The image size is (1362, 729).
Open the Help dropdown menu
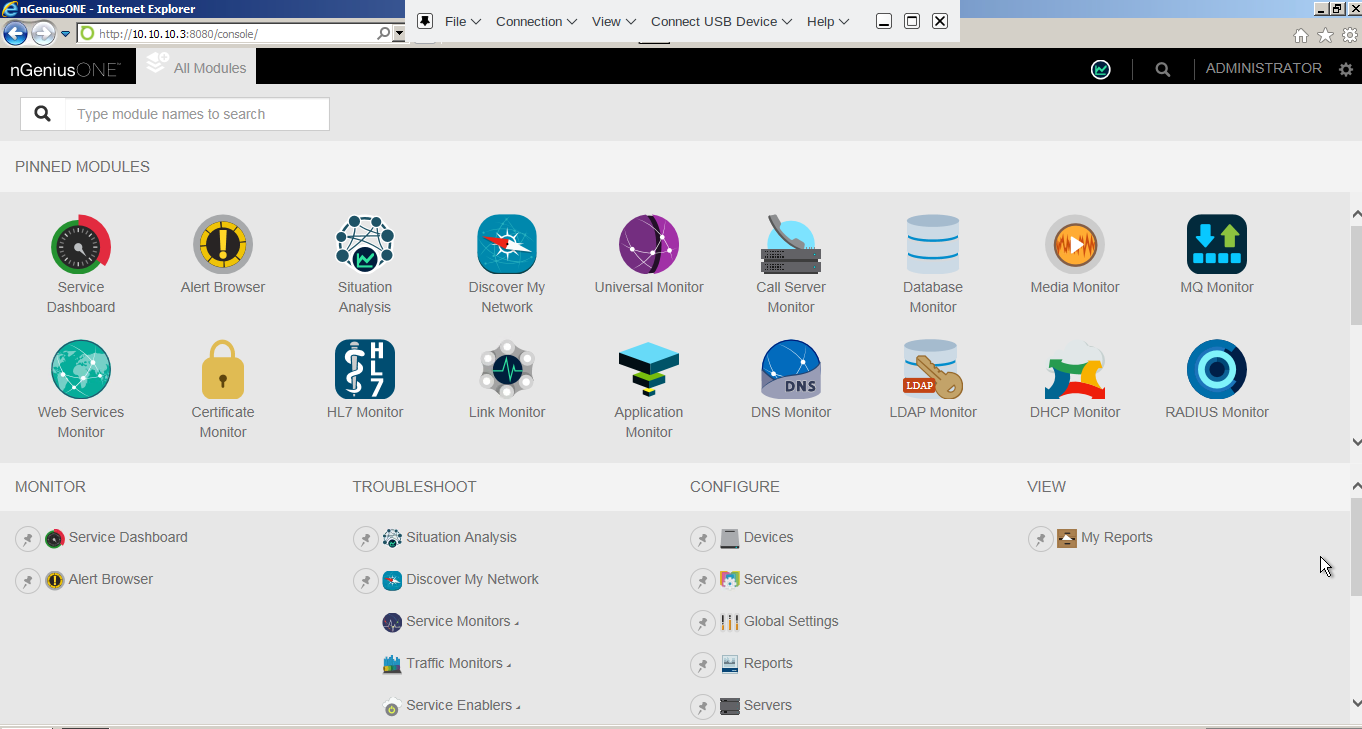[x=828, y=21]
